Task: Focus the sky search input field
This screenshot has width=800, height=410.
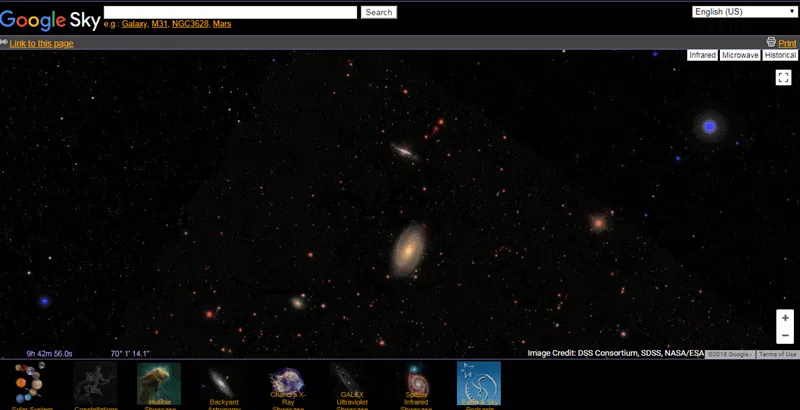Action: click(x=230, y=12)
